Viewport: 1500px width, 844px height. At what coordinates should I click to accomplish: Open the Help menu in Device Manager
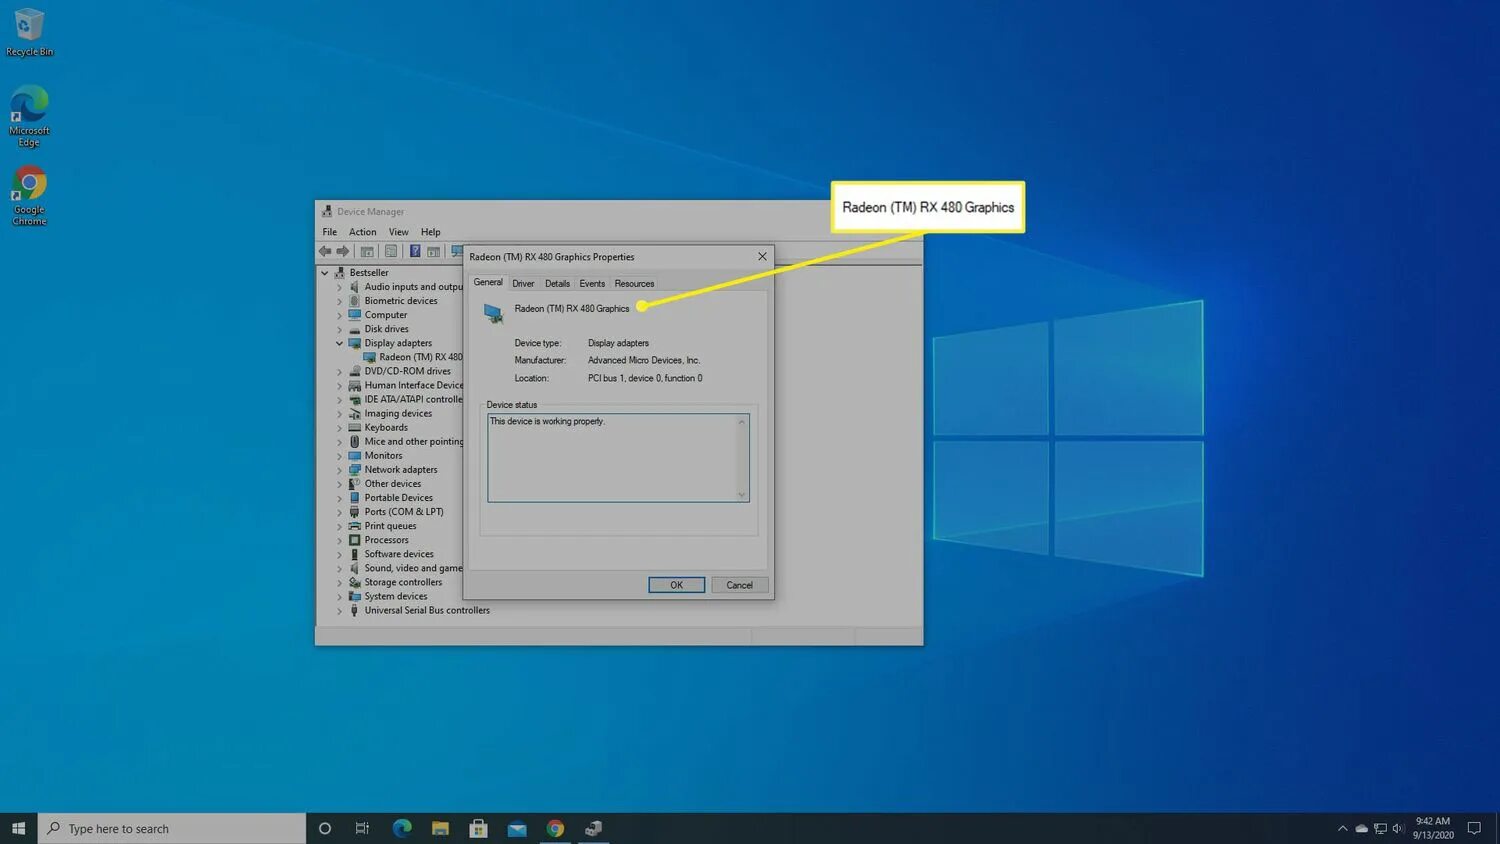431,232
